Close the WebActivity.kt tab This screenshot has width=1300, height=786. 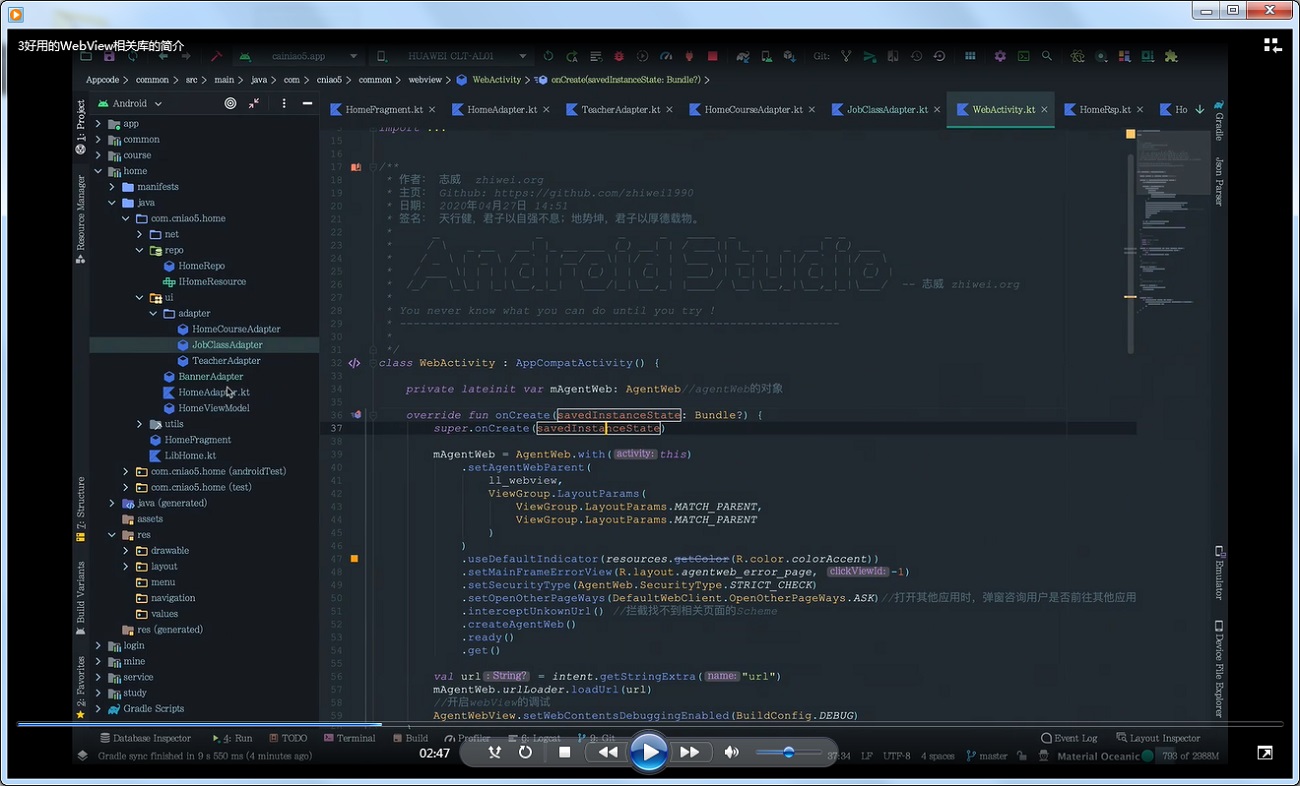(x=1043, y=109)
